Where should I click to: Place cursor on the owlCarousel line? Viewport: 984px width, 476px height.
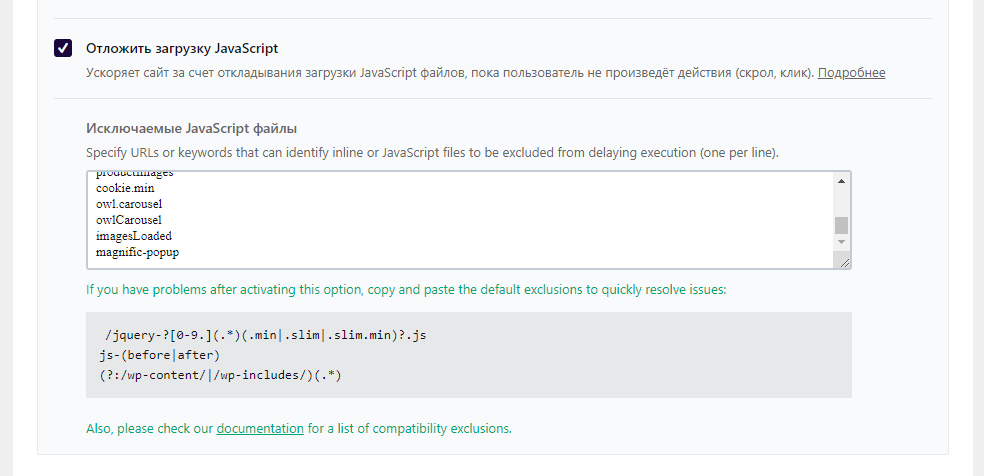[129, 220]
